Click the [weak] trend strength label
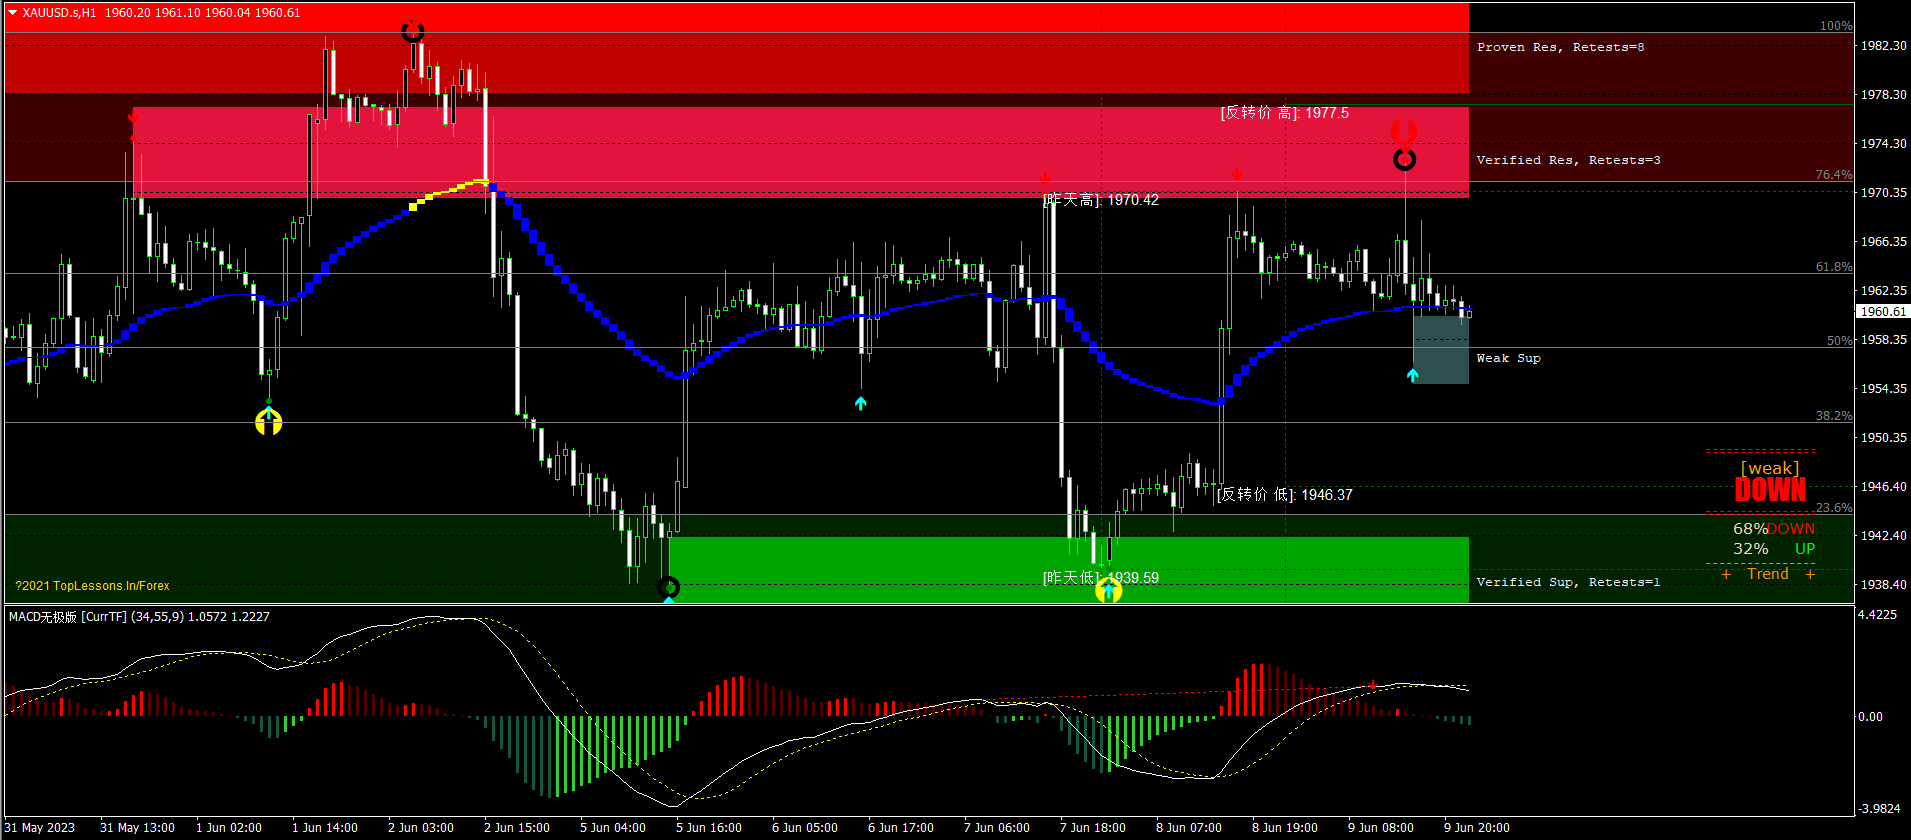Screen dimensions: 1911x840 click(1770, 468)
